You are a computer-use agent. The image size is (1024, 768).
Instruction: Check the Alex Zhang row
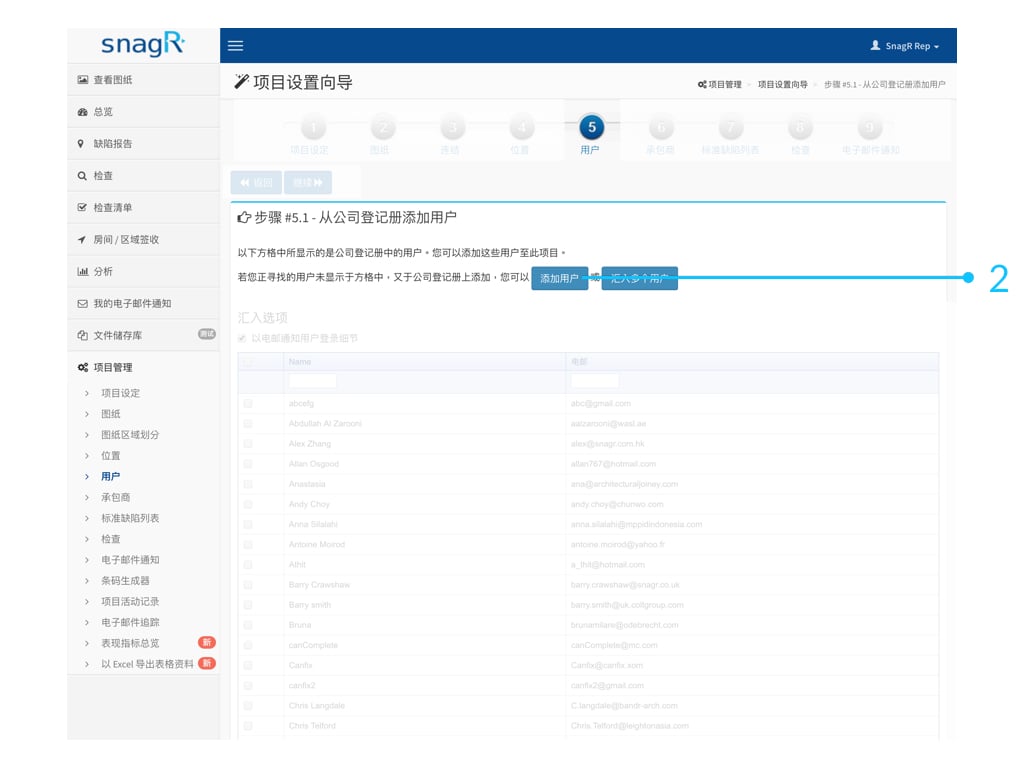point(248,444)
